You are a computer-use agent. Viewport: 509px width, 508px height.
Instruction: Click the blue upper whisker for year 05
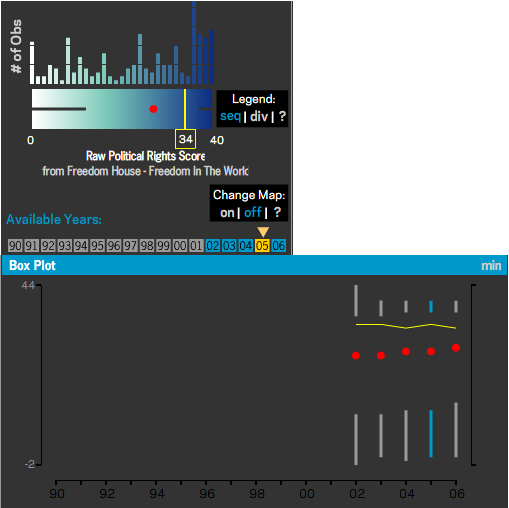(431, 306)
